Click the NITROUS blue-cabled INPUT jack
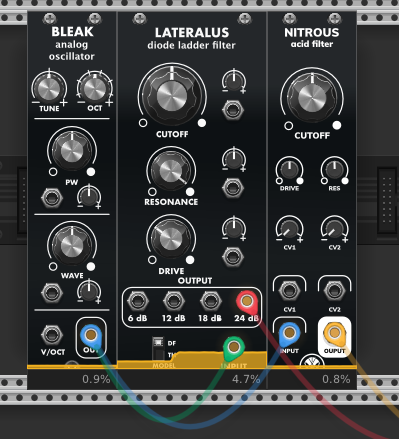This screenshot has height=439, width=399. [289, 332]
